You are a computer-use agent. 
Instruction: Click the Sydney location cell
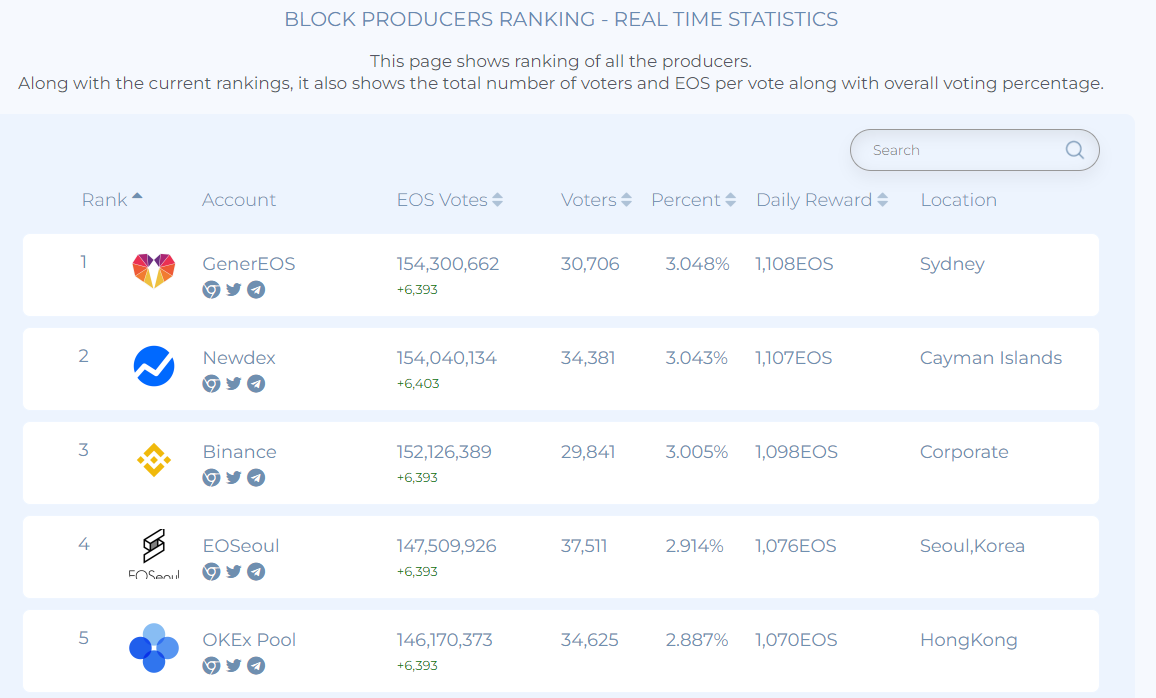click(952, 265)
